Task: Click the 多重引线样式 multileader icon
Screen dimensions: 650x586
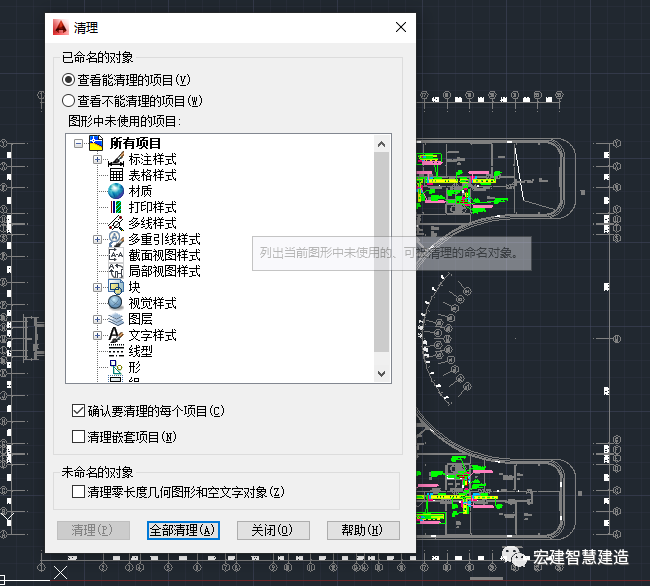Action: [x=116, y=239]
